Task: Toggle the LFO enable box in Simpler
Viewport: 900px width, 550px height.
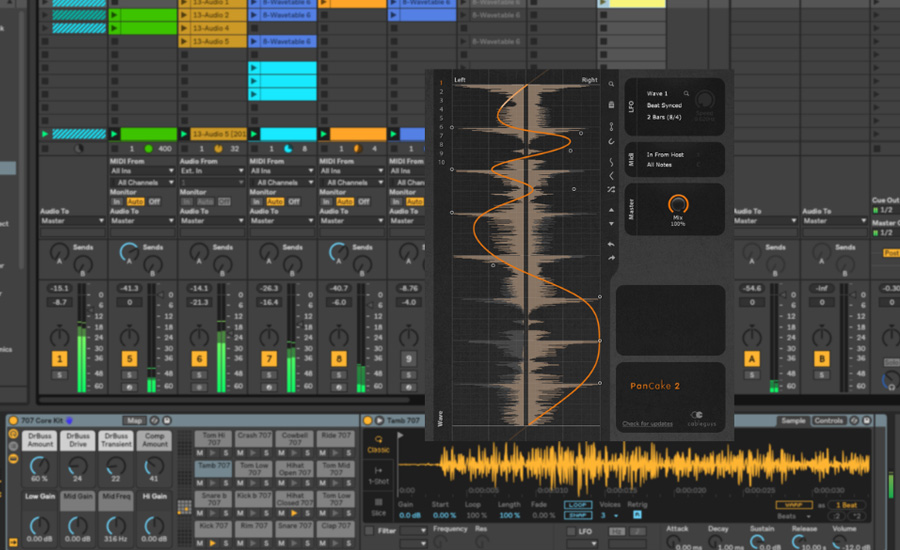Action: (571, 531)
